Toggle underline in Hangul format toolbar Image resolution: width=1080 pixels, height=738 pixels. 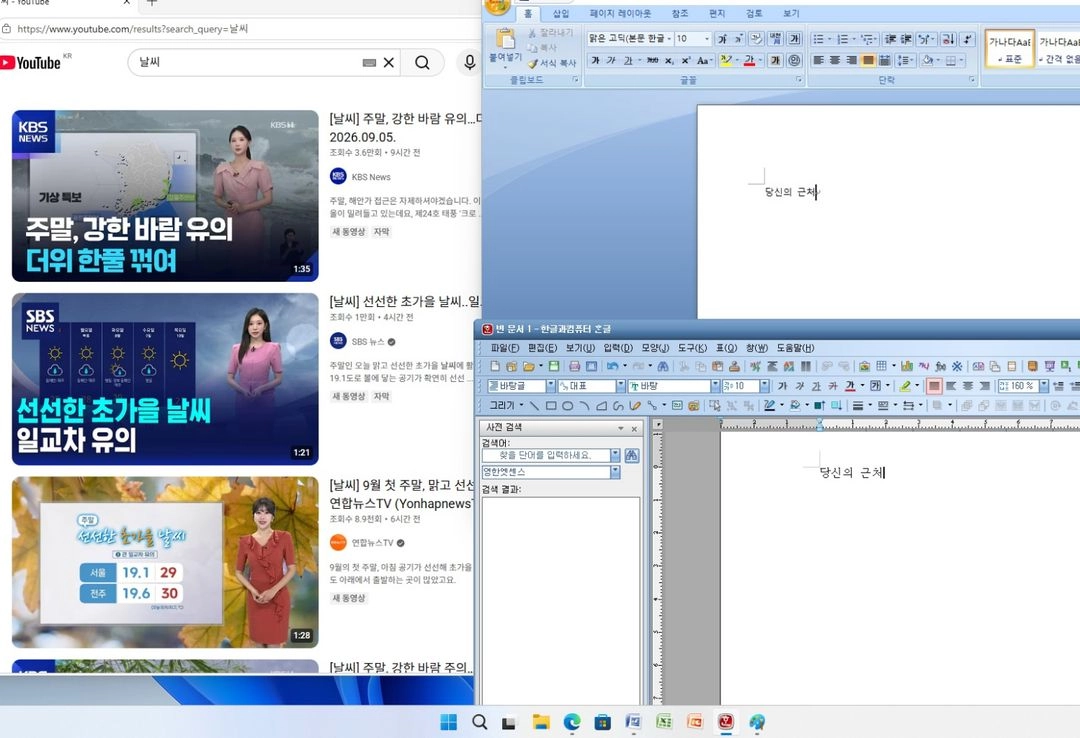pos(816,386)
